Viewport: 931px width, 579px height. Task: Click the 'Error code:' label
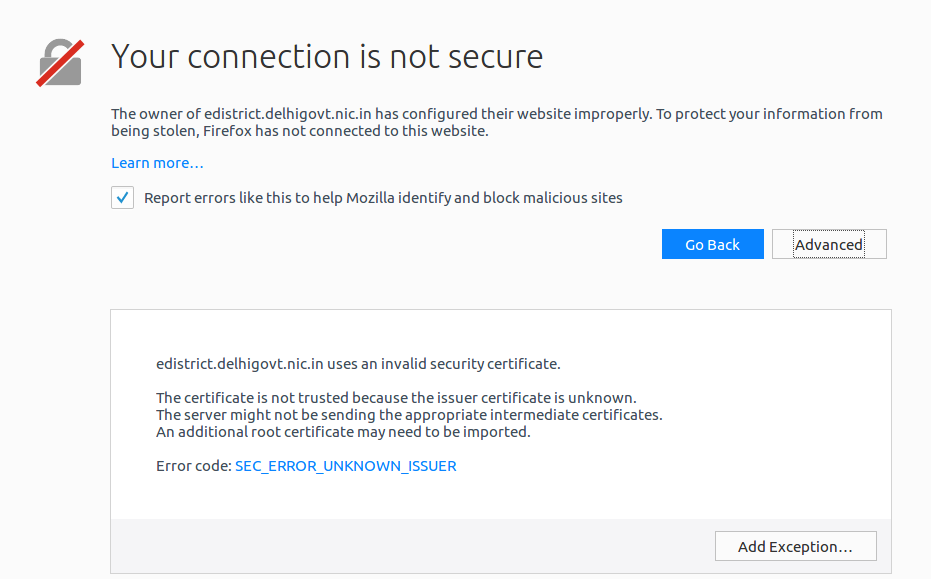(194, 466)
